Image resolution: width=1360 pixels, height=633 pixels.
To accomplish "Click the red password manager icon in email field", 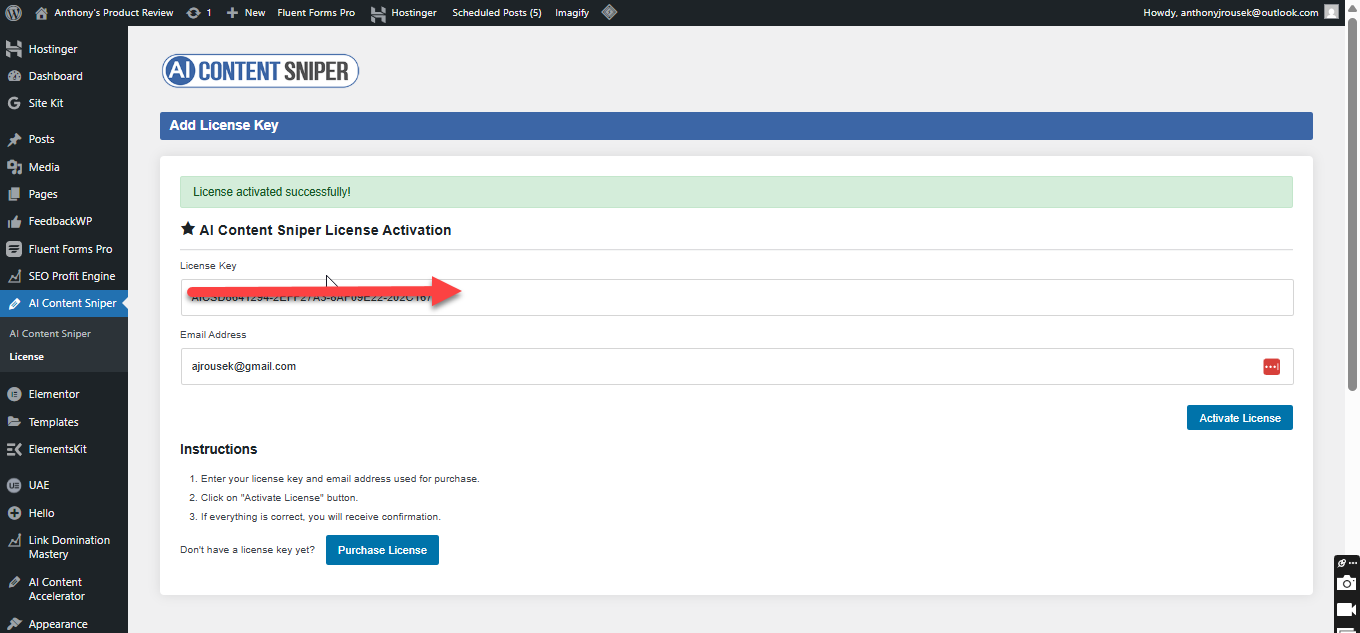I will click(1271, 366).
